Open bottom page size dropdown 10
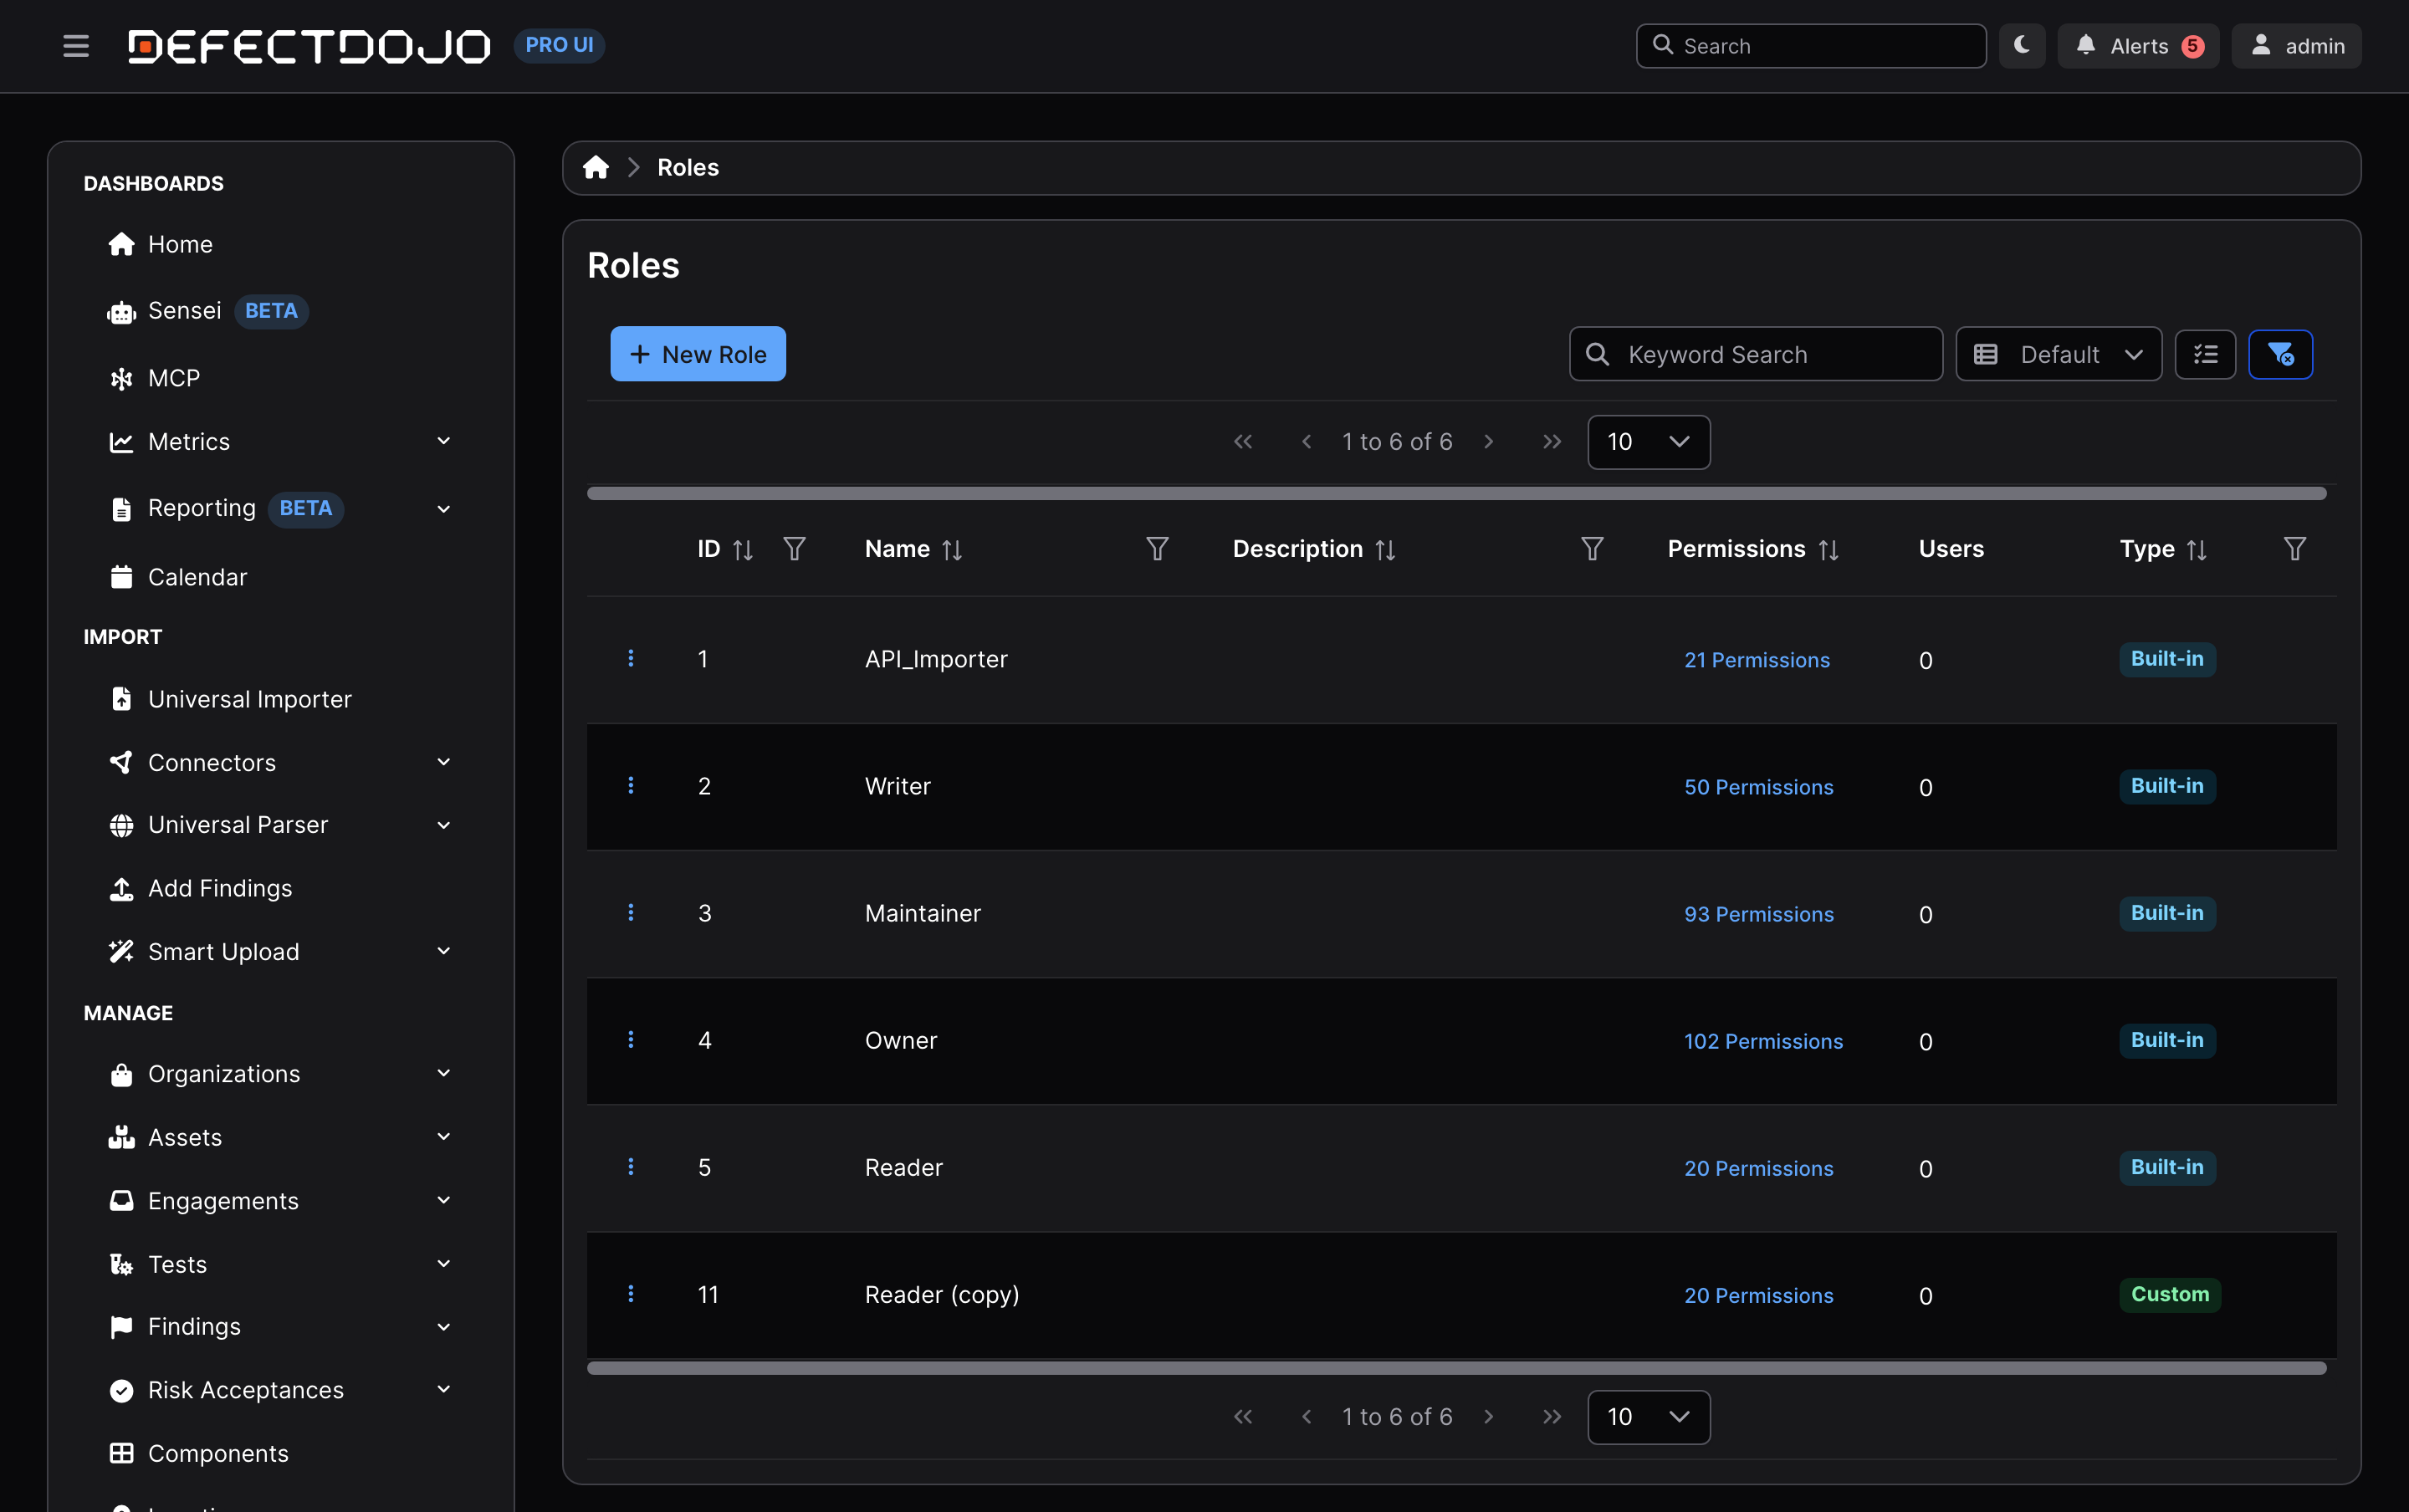Image resolution: width=2409 pixels, height=1512 pixels. point(1648,1417)
